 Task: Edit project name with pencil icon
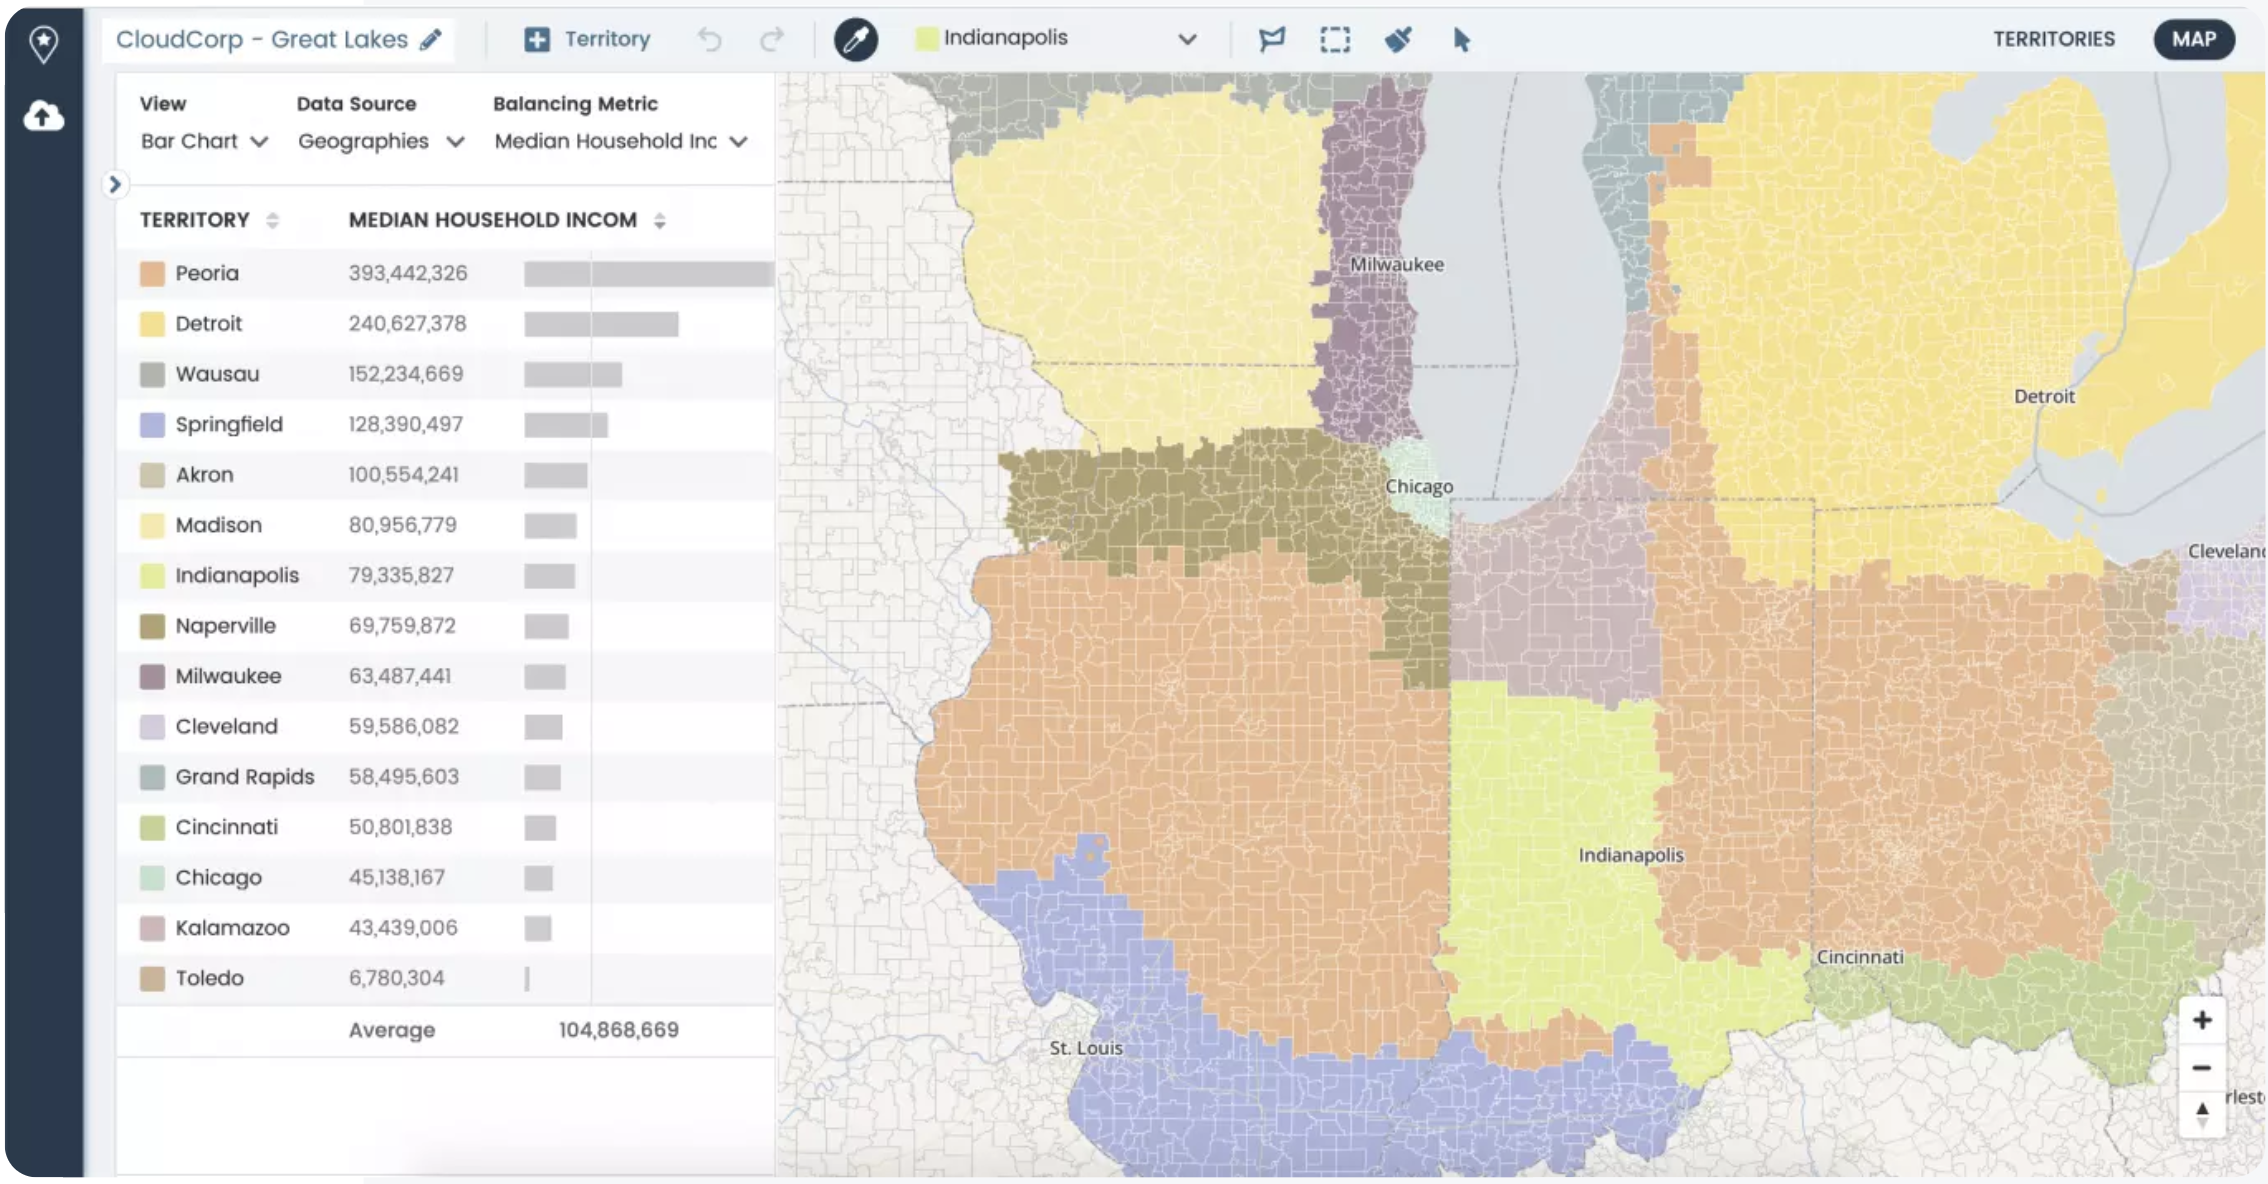[x=431, y=40]
